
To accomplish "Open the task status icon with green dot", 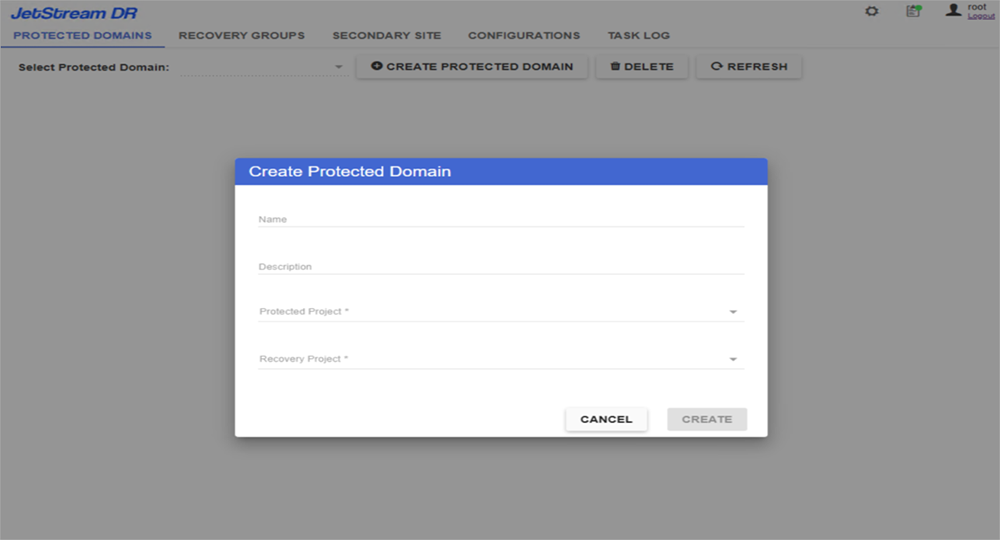I will (912, 11).
